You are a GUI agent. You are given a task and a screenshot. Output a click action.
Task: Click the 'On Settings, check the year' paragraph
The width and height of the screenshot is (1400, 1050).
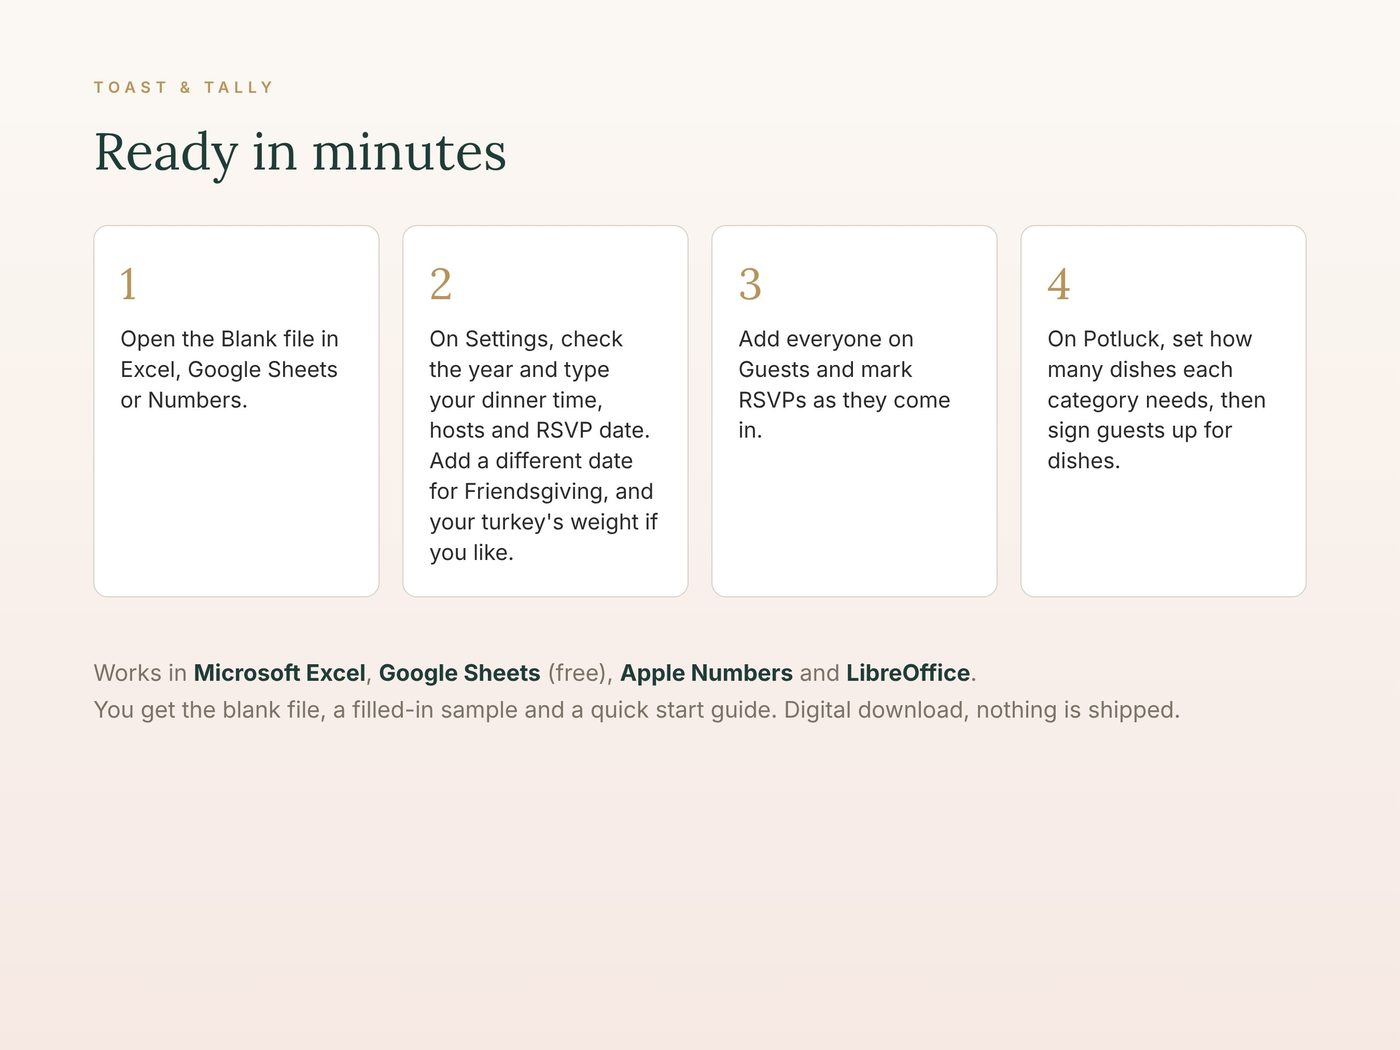click(544, 446)
